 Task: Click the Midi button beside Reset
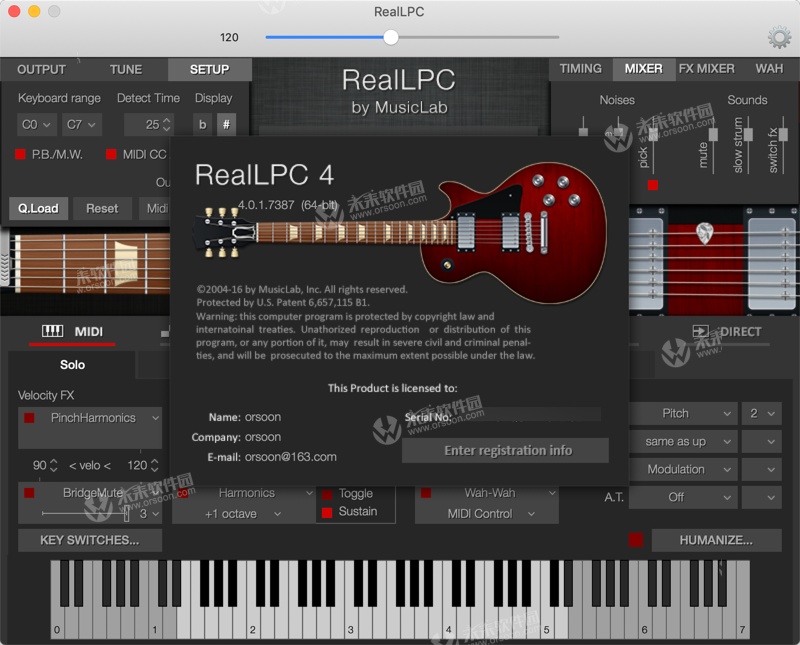coord(156,208)
